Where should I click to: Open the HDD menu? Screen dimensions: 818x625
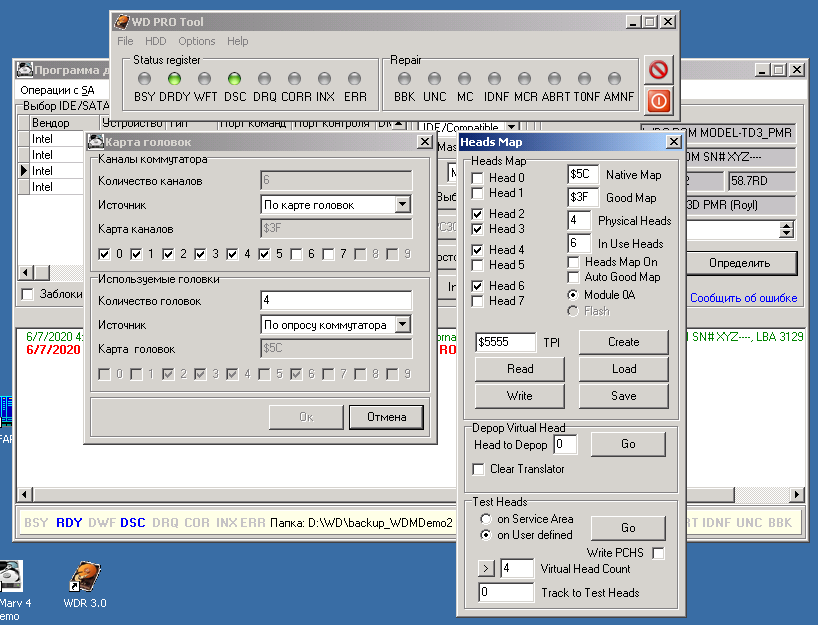tap(155, 41)
